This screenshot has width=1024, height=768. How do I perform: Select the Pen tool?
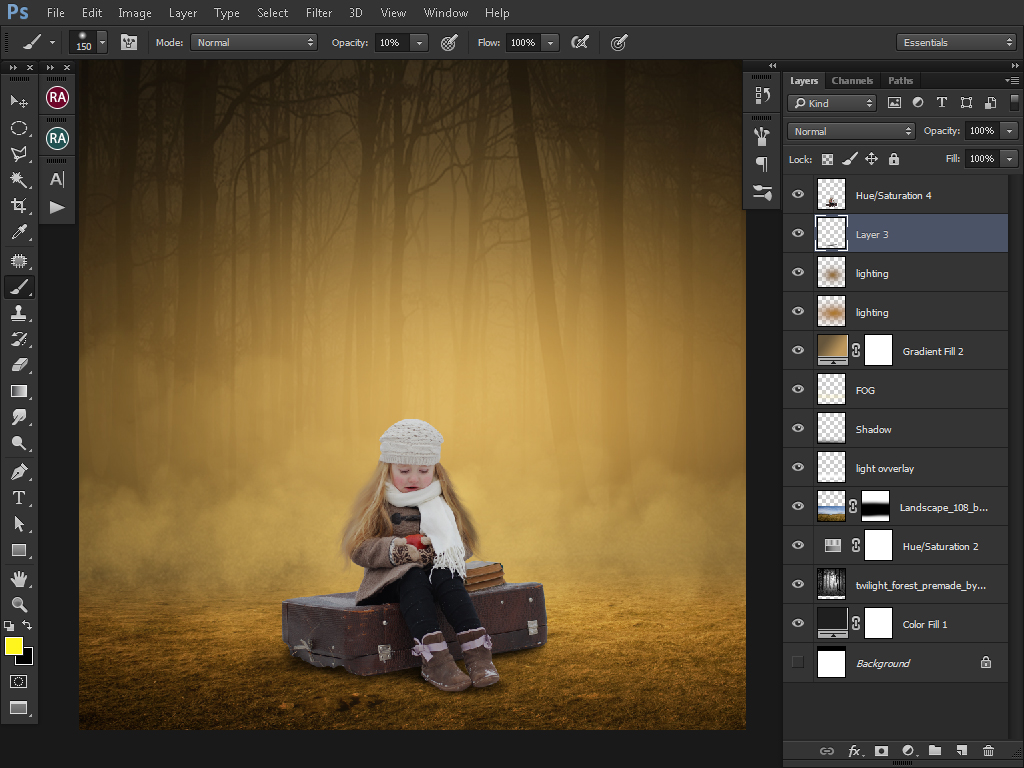coord(18,471)
